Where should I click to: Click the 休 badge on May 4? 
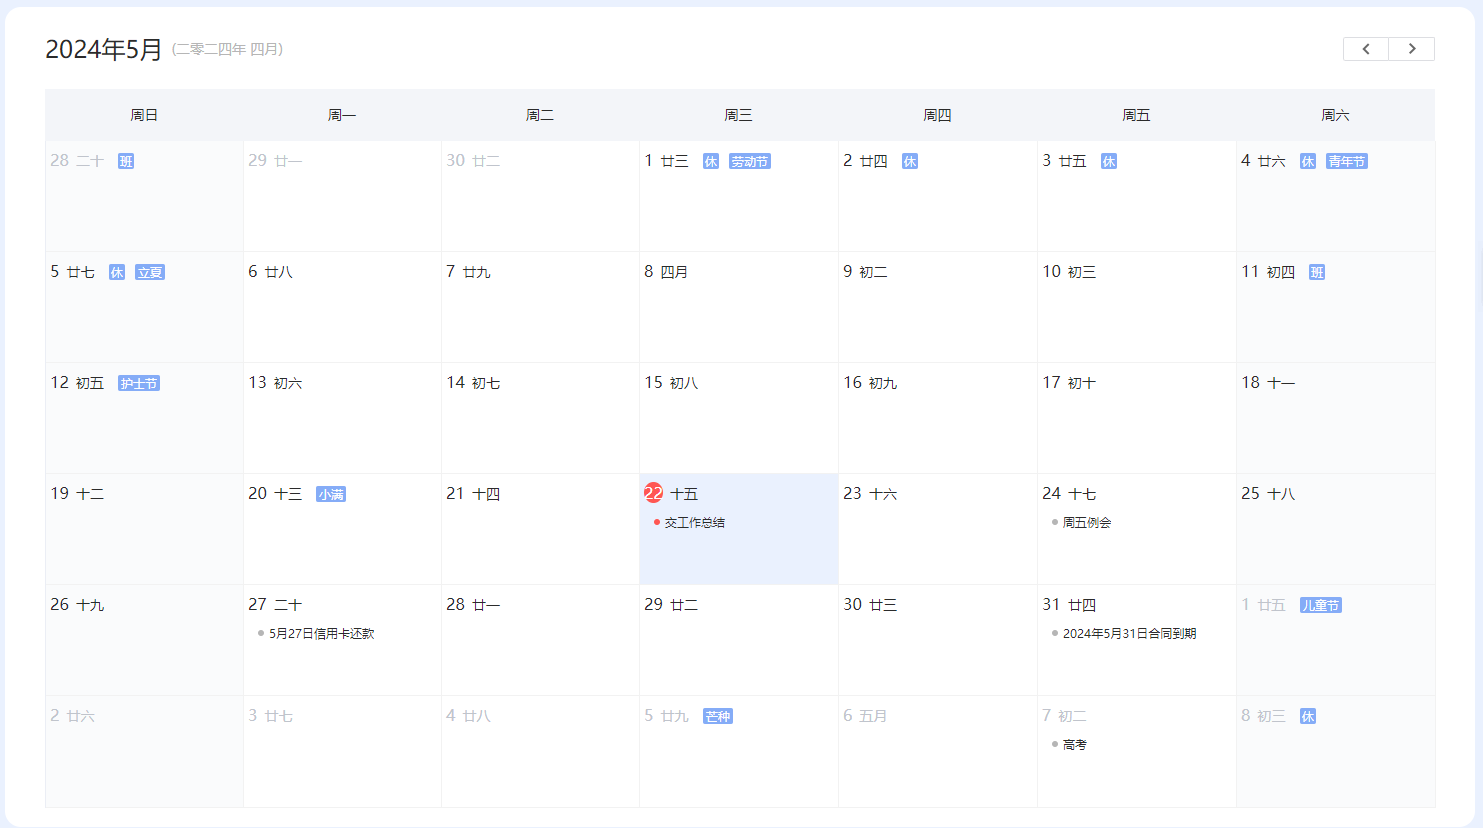(1308, 161)
